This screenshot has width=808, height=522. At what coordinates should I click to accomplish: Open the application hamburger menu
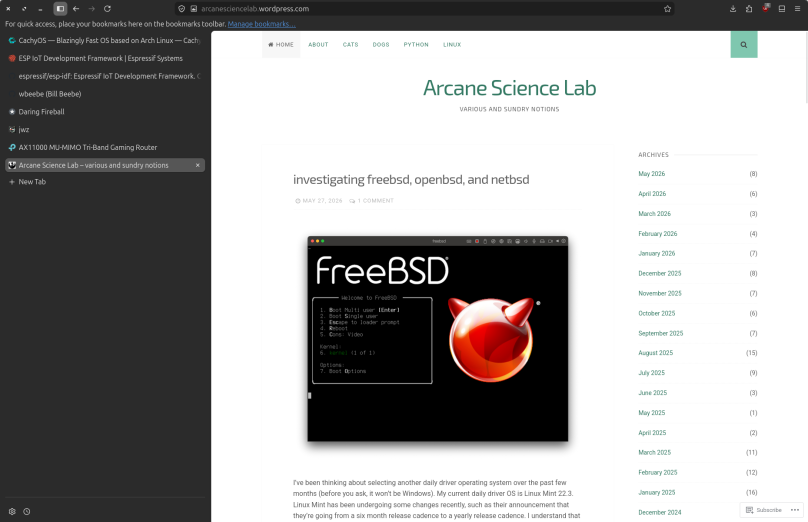[797, 9]
